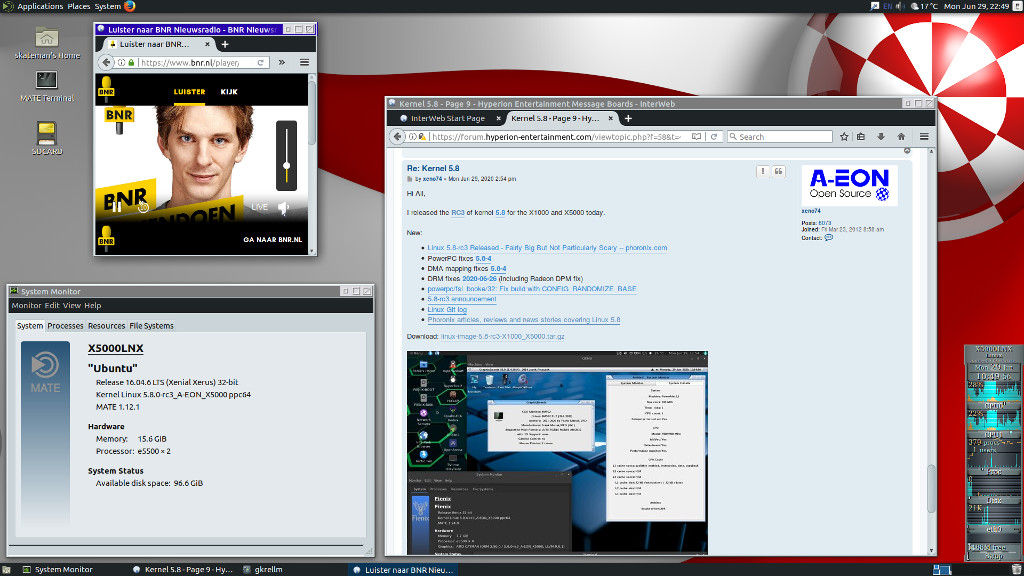Click the RC3 link in the post
Image resolution: width=1024 pixels, height=576 pixels.
(458, 213)
